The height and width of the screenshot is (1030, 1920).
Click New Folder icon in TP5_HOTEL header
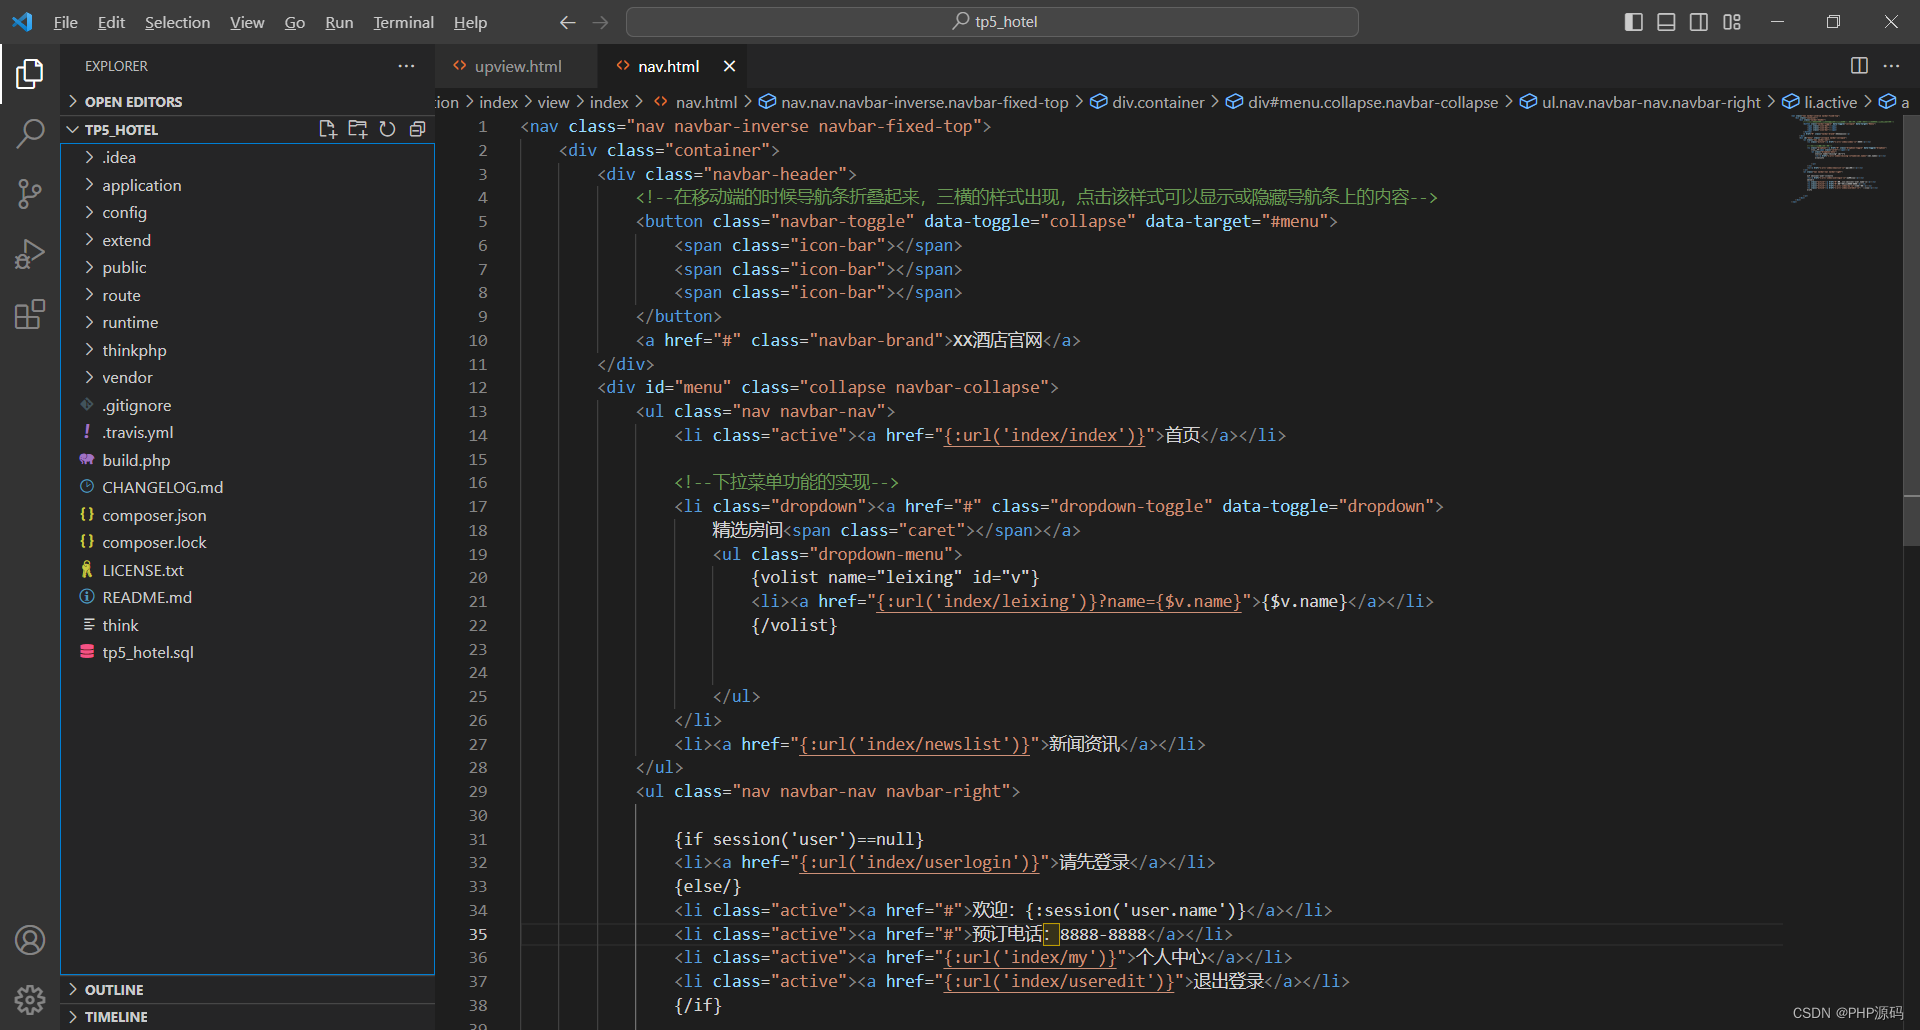pos(357,129)
